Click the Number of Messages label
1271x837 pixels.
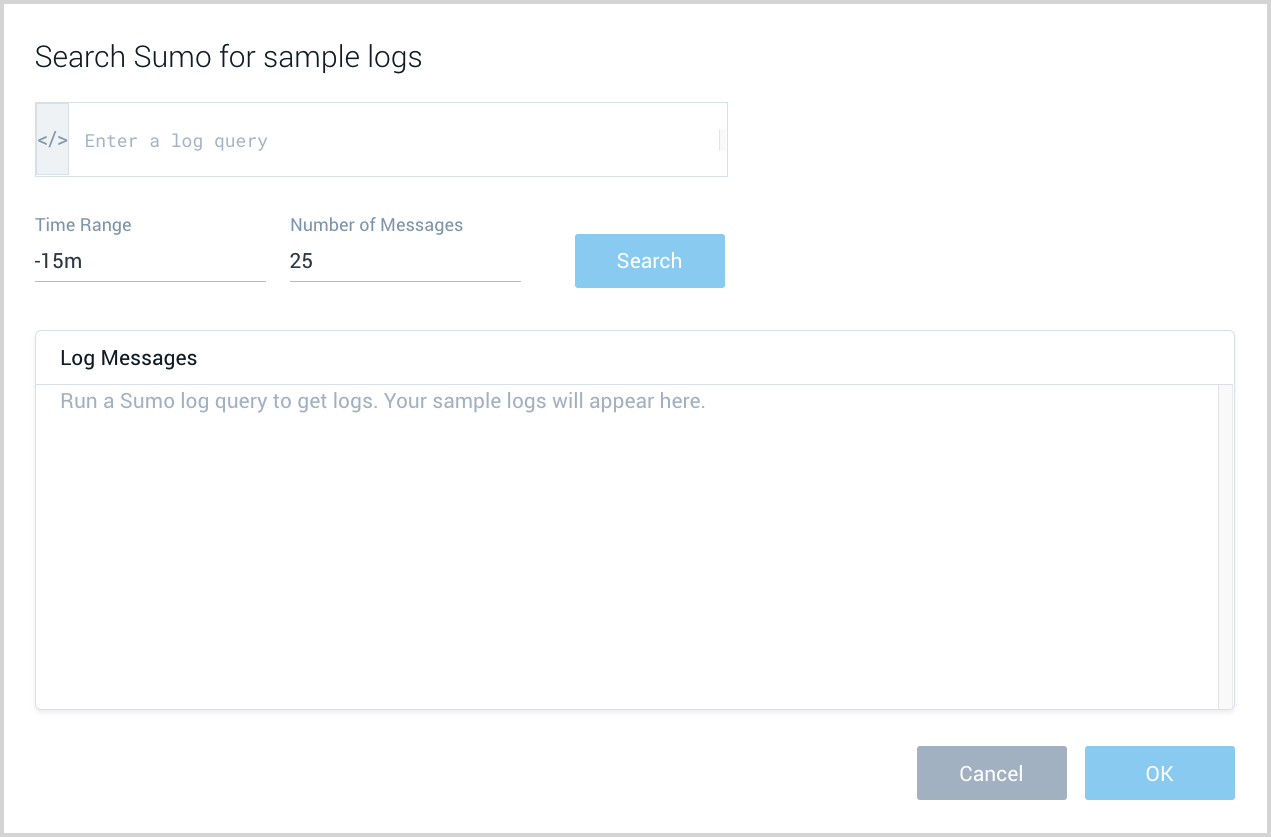[376, 224]
